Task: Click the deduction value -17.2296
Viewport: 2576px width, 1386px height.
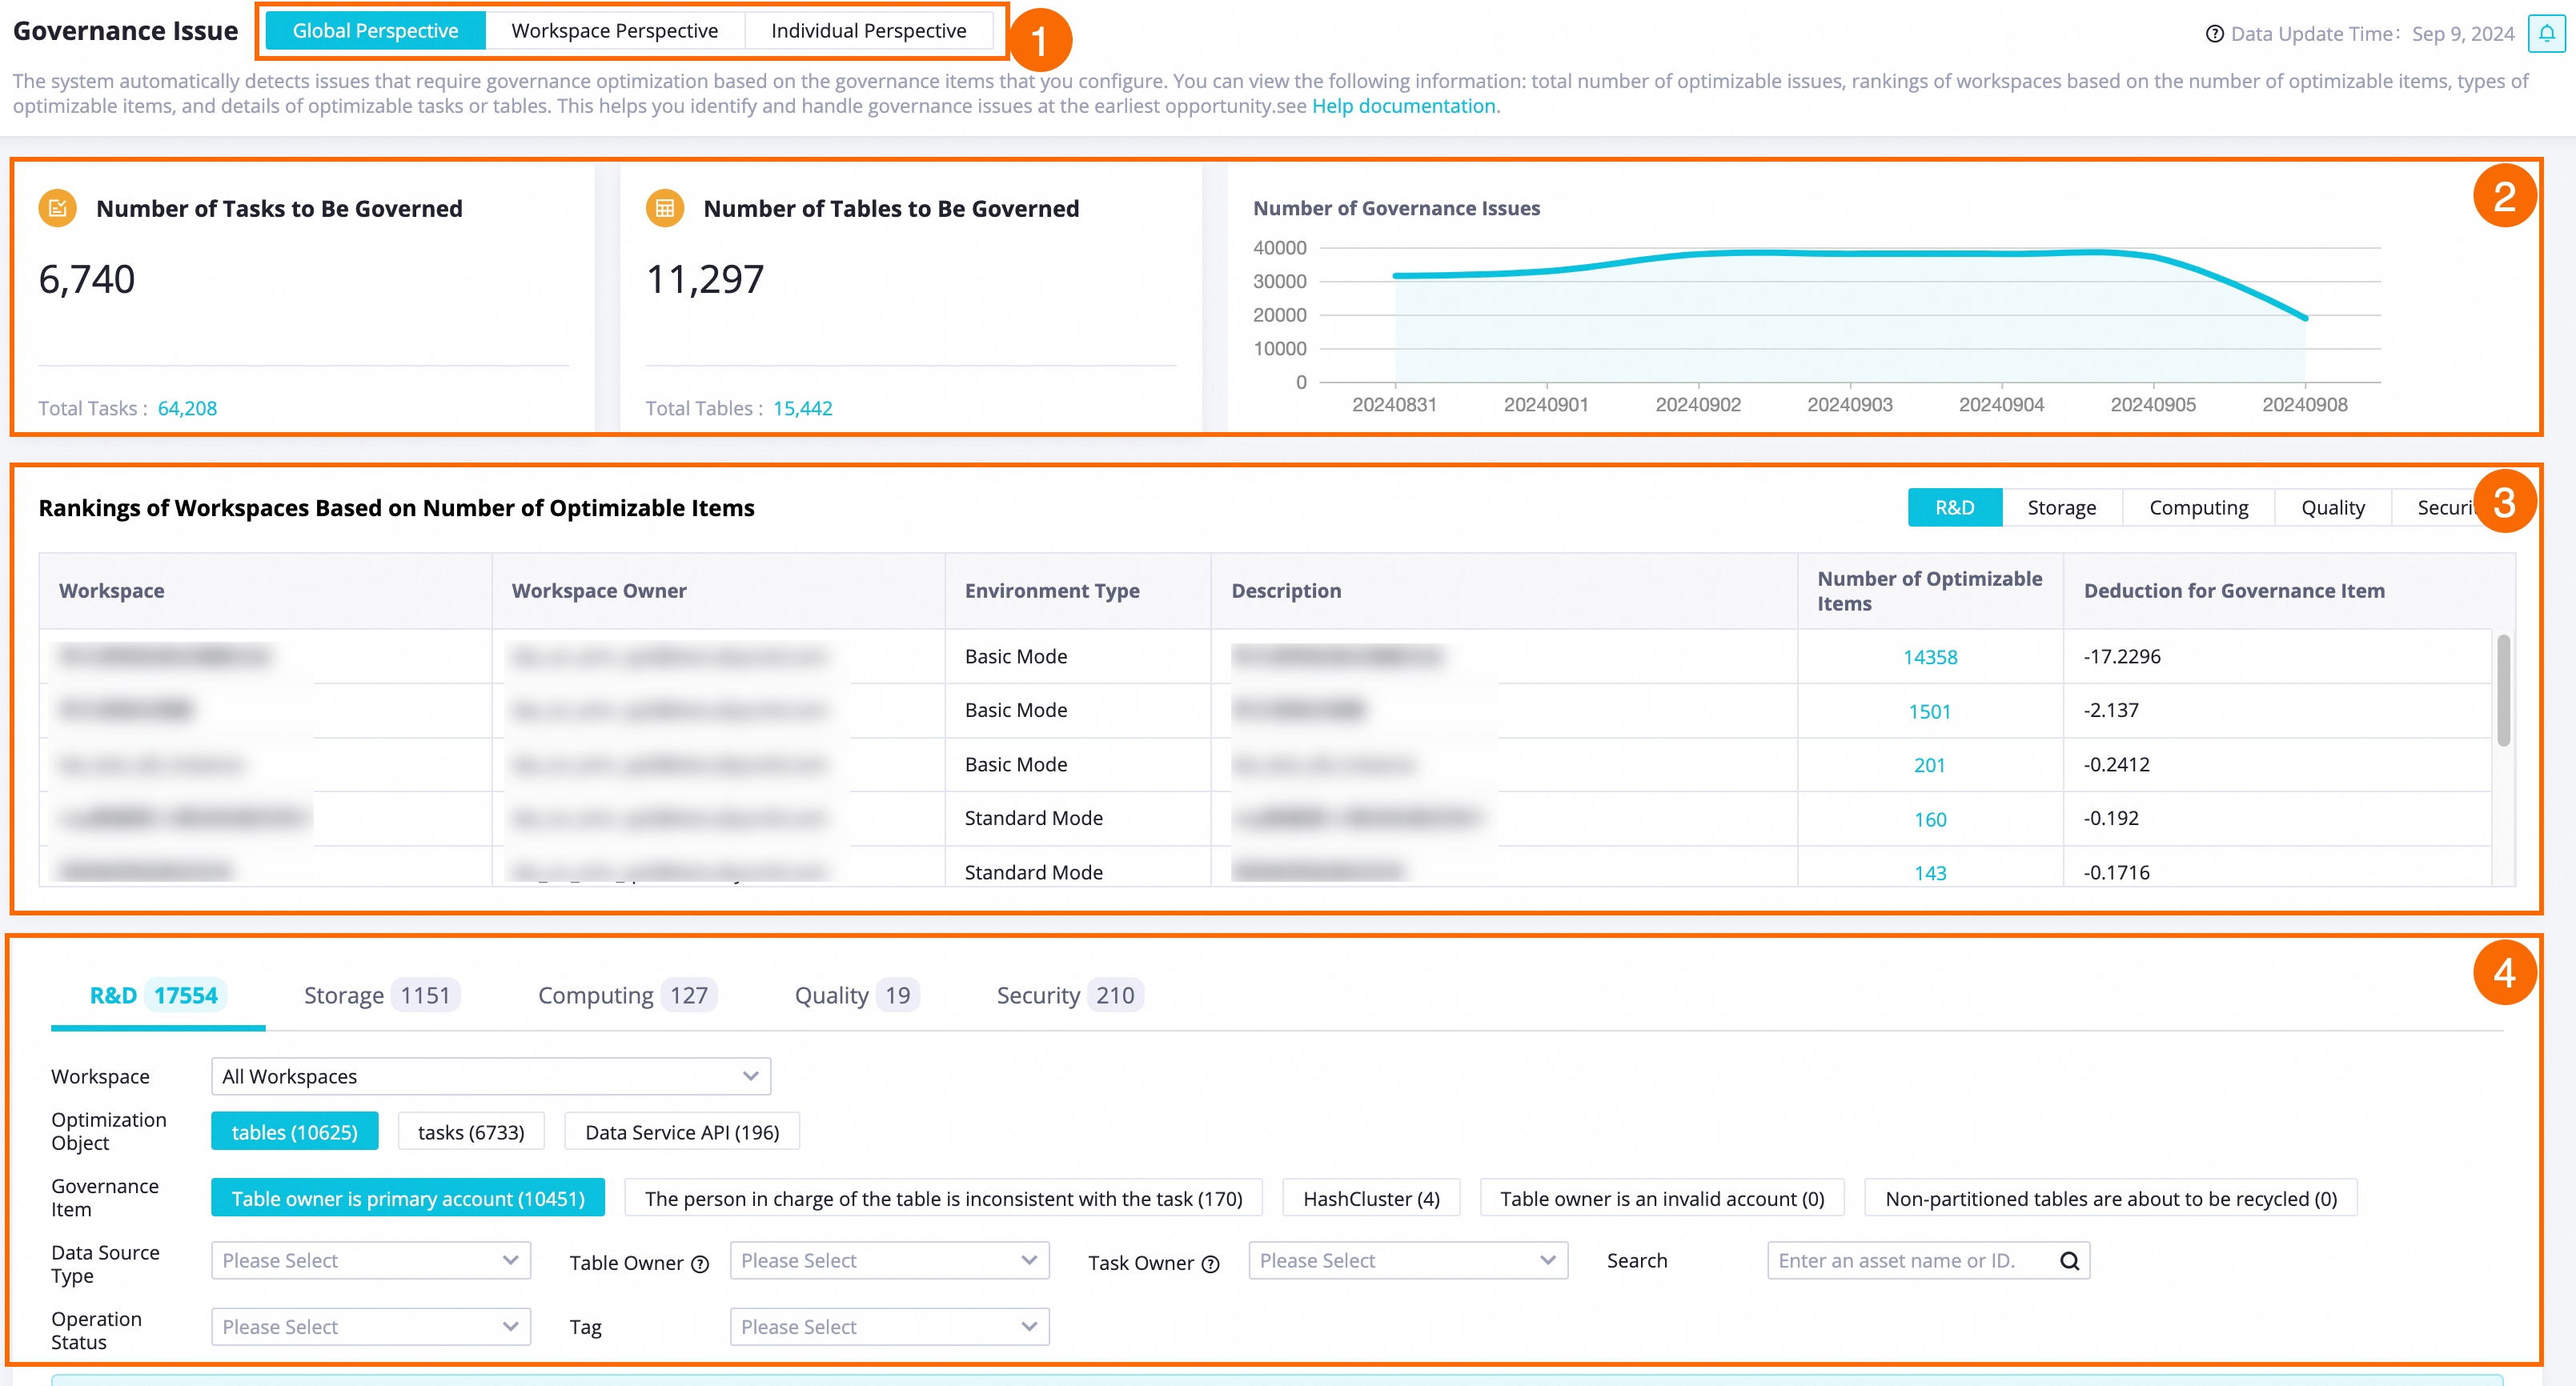Action: coord(2122,657)
